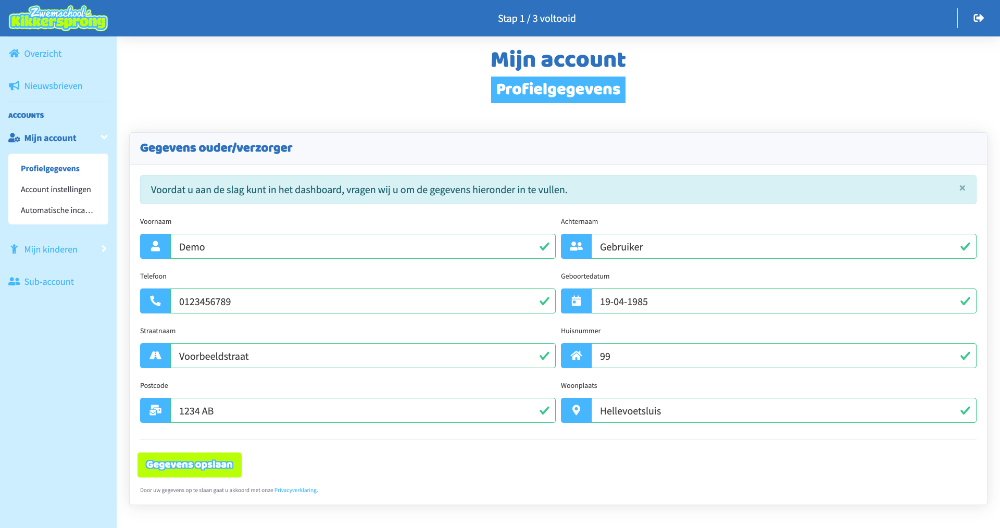Click the house icon beside Huisnummer
This screenshot has width=1000, height=528.
576,355
